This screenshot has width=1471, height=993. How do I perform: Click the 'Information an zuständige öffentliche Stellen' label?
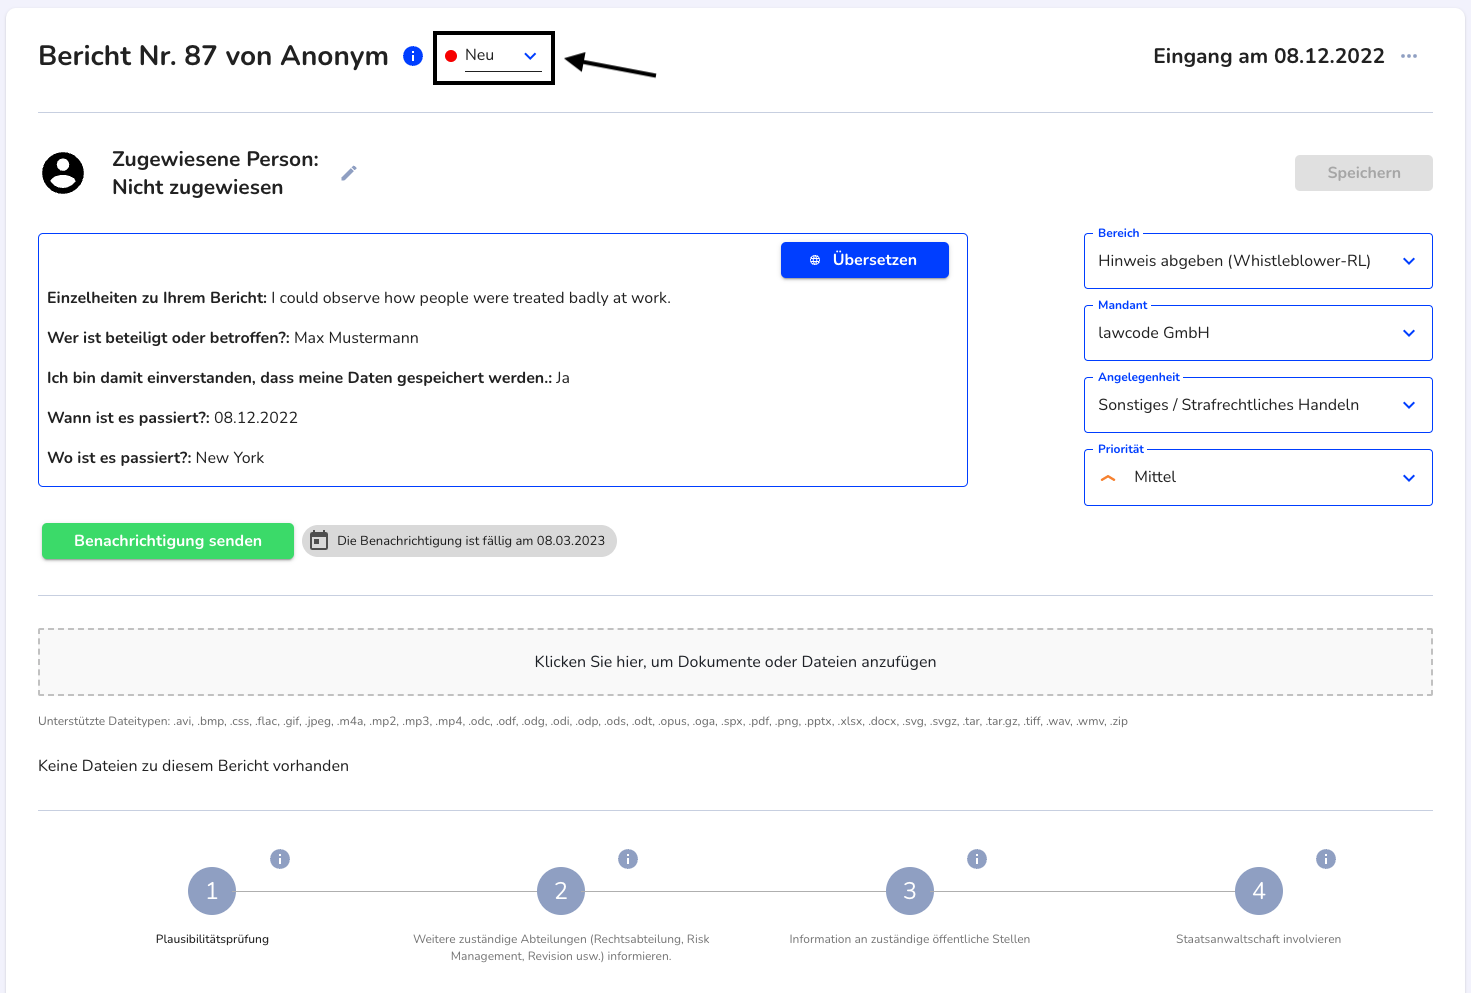pyautogui.click(x=910, y=939)
